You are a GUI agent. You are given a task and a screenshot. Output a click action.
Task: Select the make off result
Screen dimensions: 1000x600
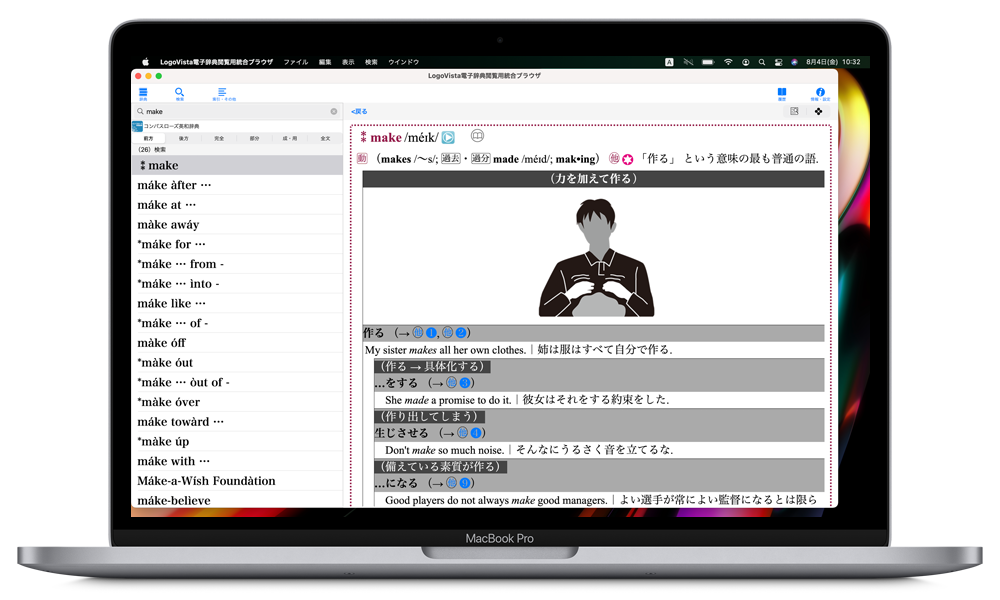point(237,343)
